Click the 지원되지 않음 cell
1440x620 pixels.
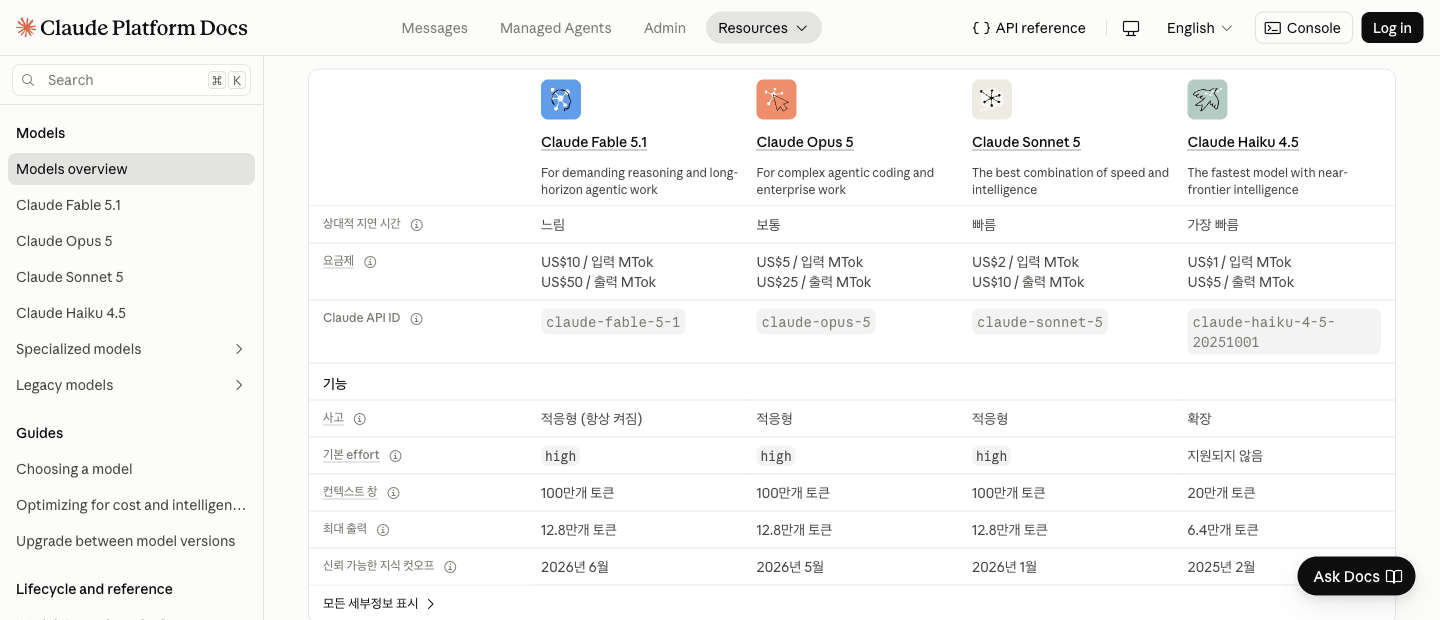1225,456
